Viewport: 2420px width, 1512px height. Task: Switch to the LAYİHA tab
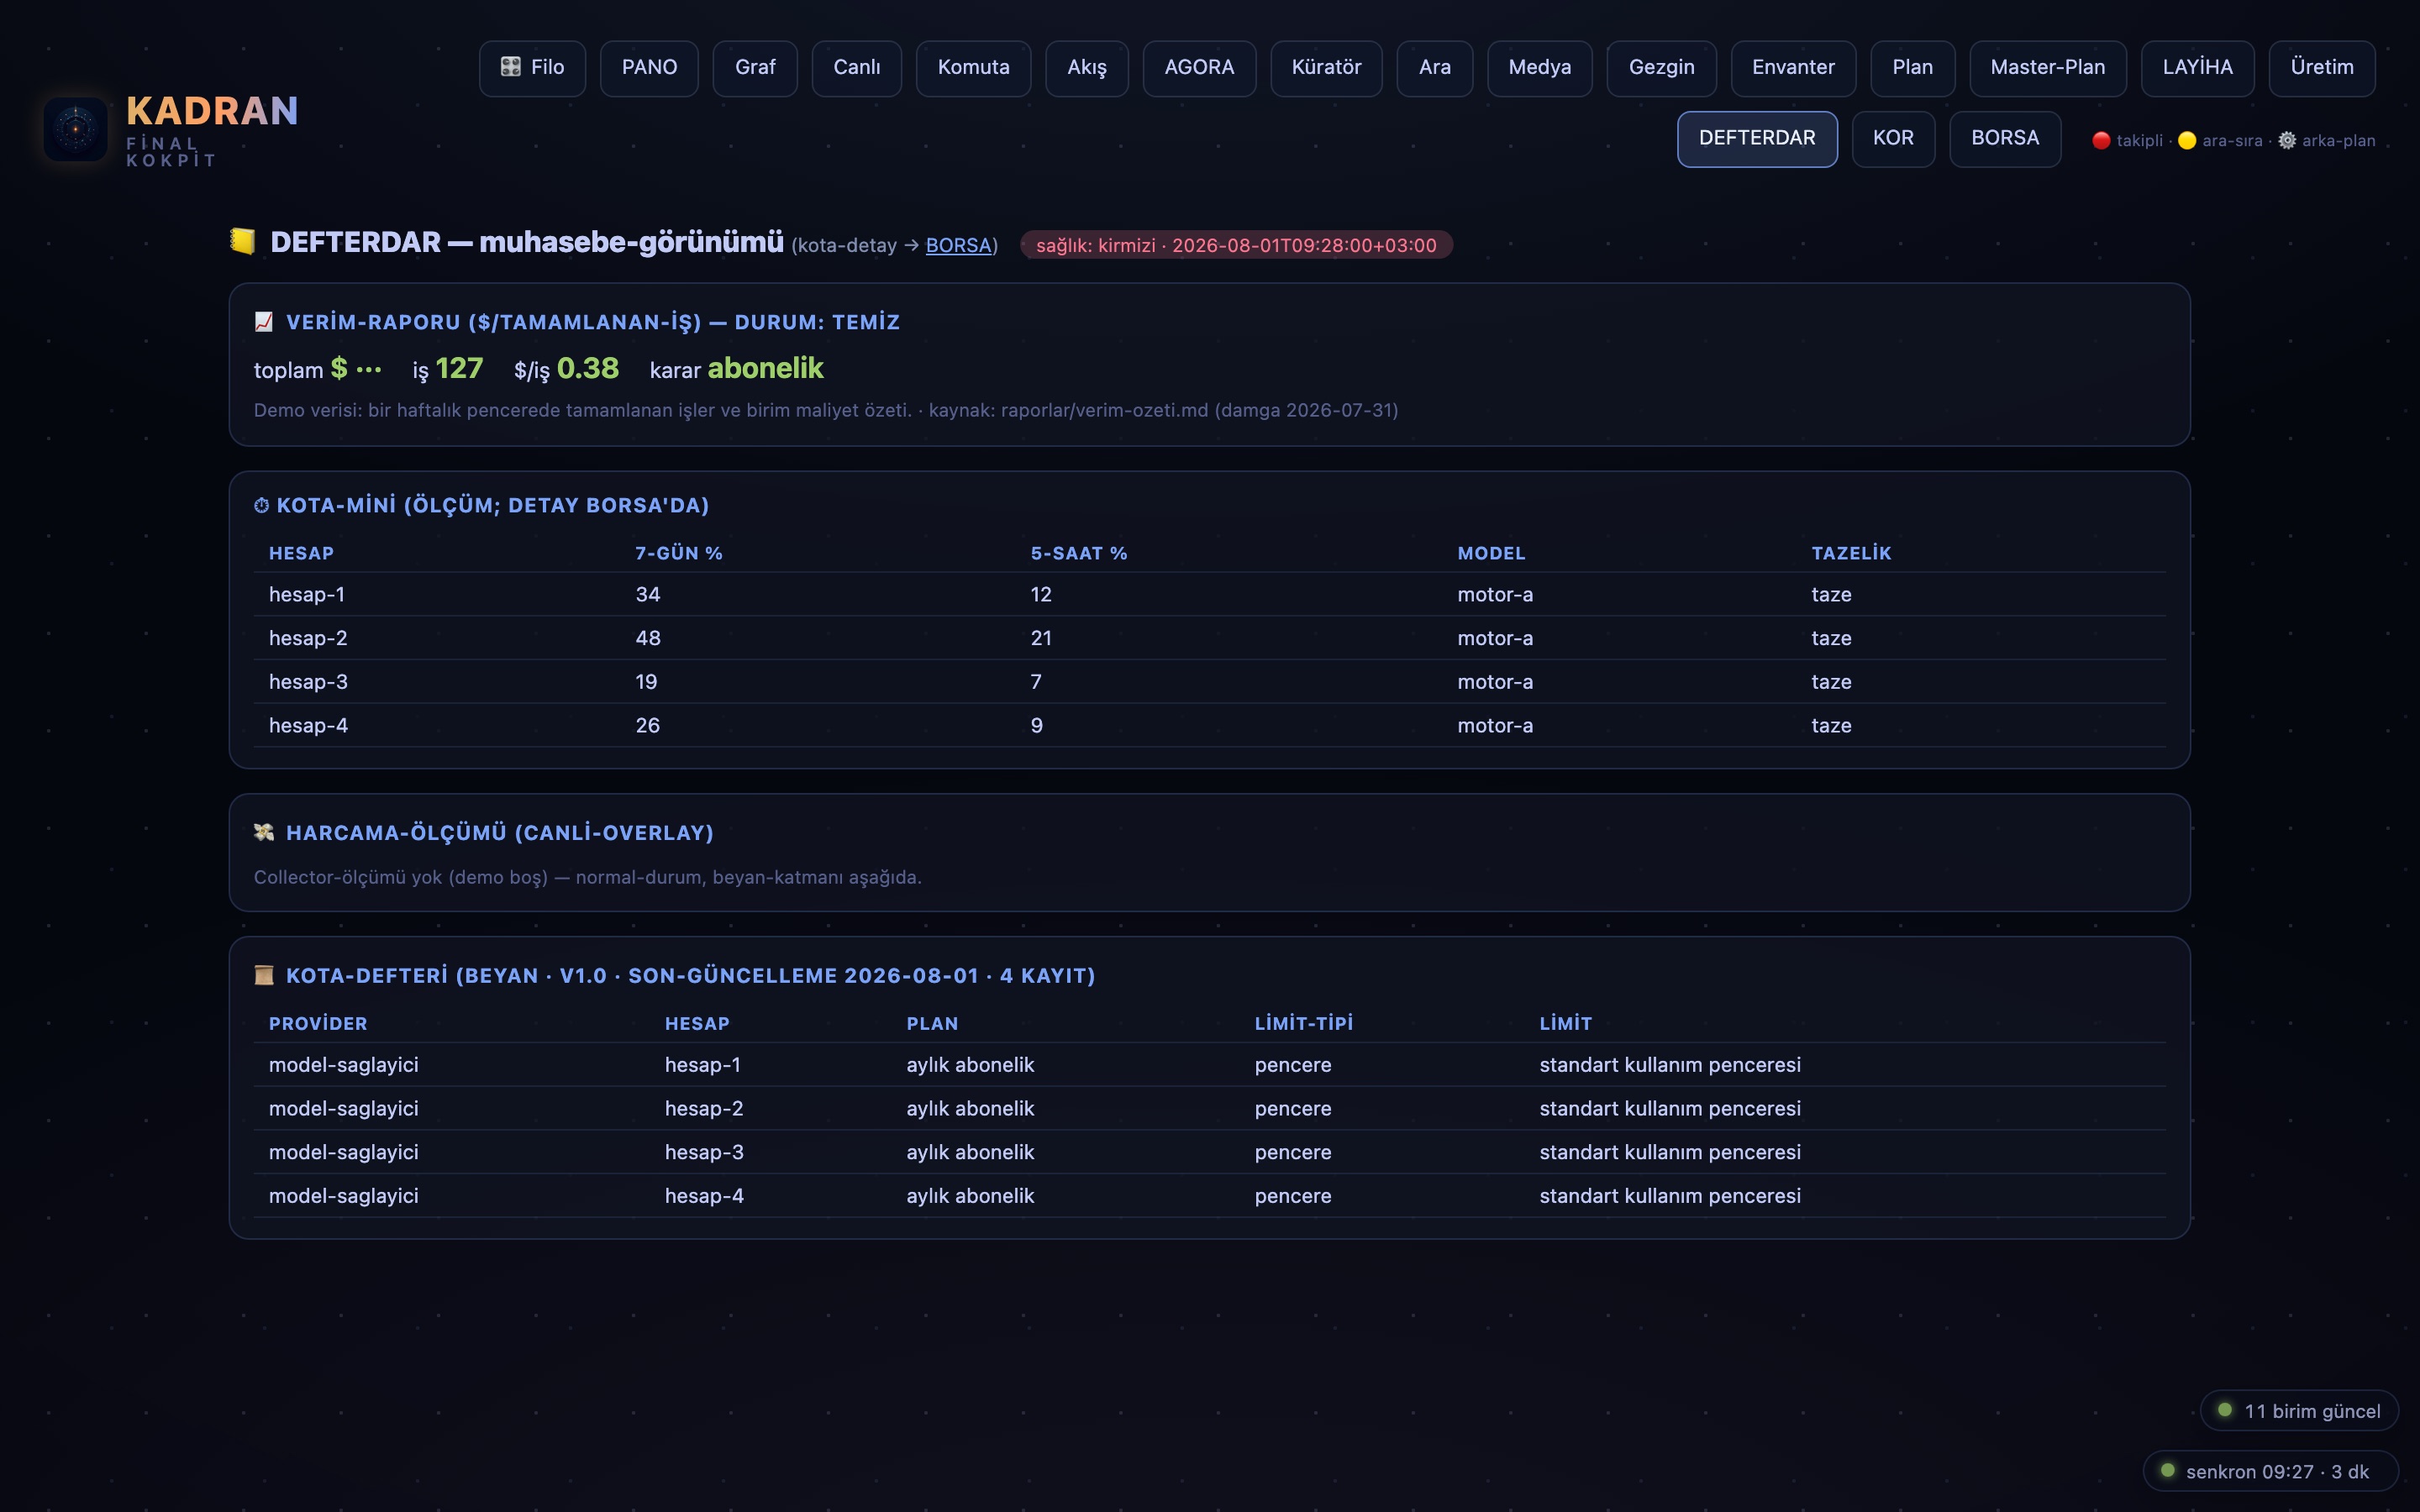click(x=2198, y=68)
